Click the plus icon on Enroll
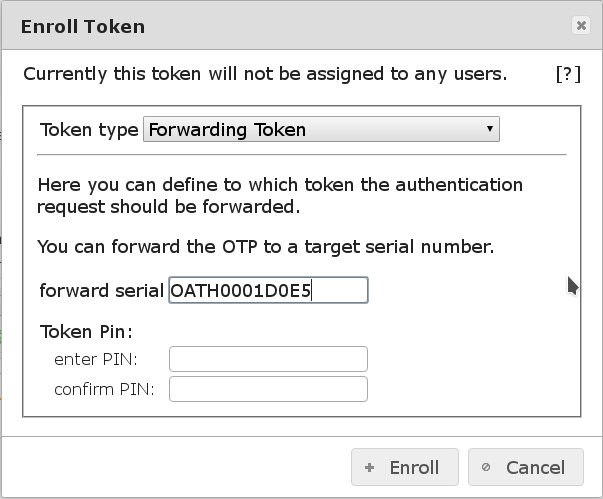The height and width of the screenshot is (499, 603). pyautogui.click(x=370, y=467)
